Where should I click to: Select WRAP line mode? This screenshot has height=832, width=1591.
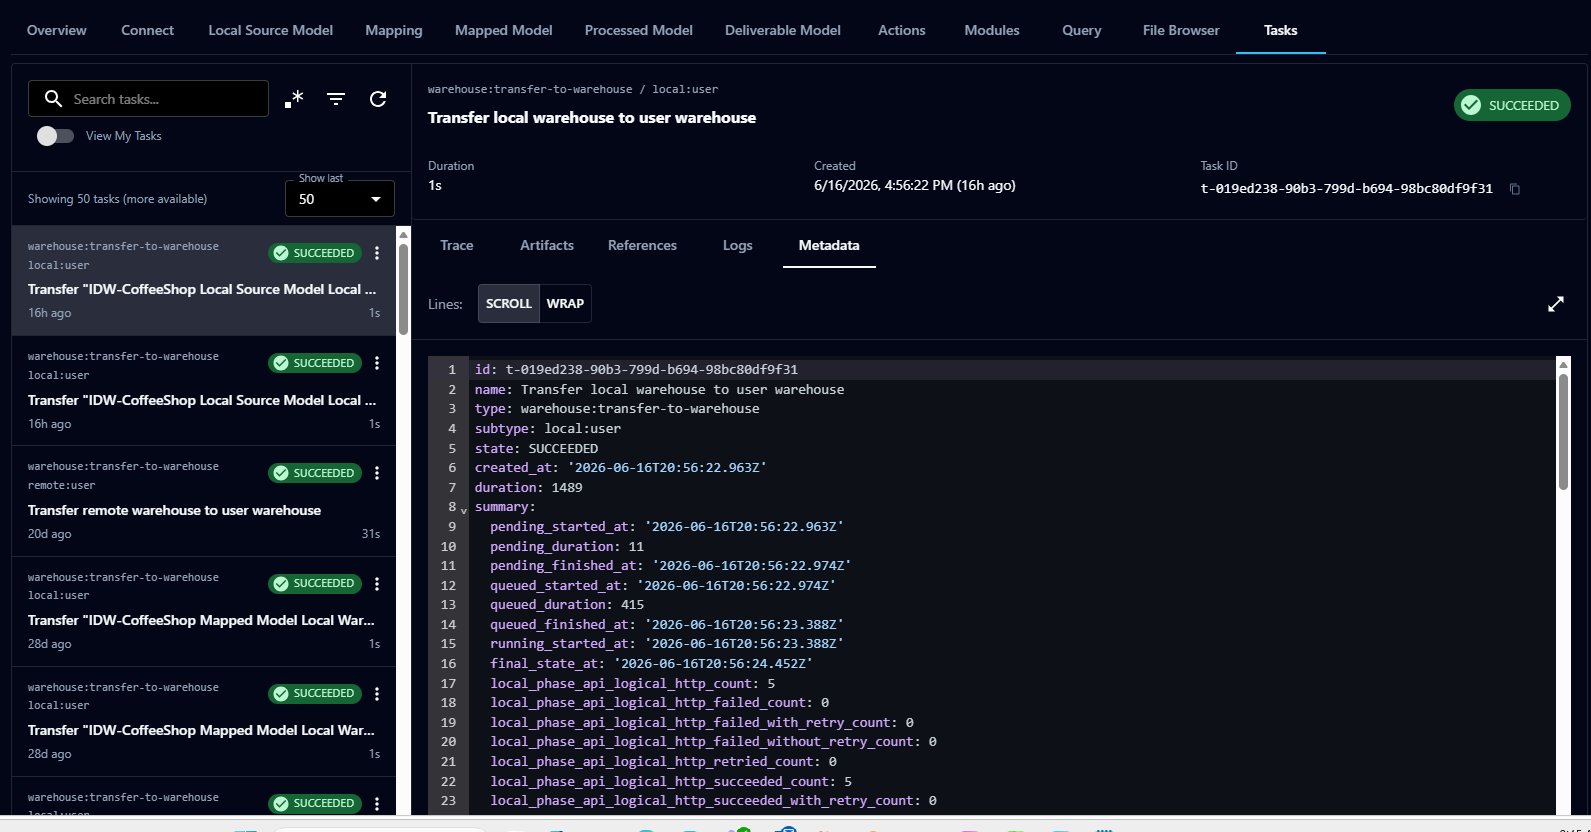coord(565,304)
